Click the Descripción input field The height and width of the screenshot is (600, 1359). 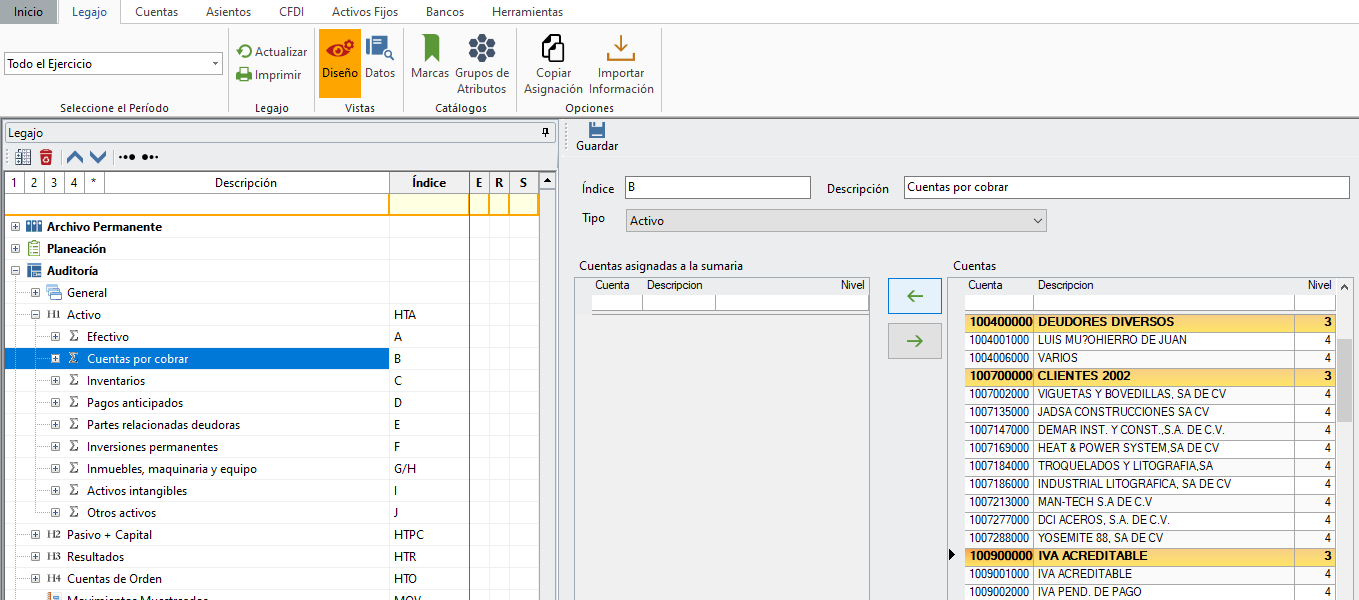coord(1125,188)
